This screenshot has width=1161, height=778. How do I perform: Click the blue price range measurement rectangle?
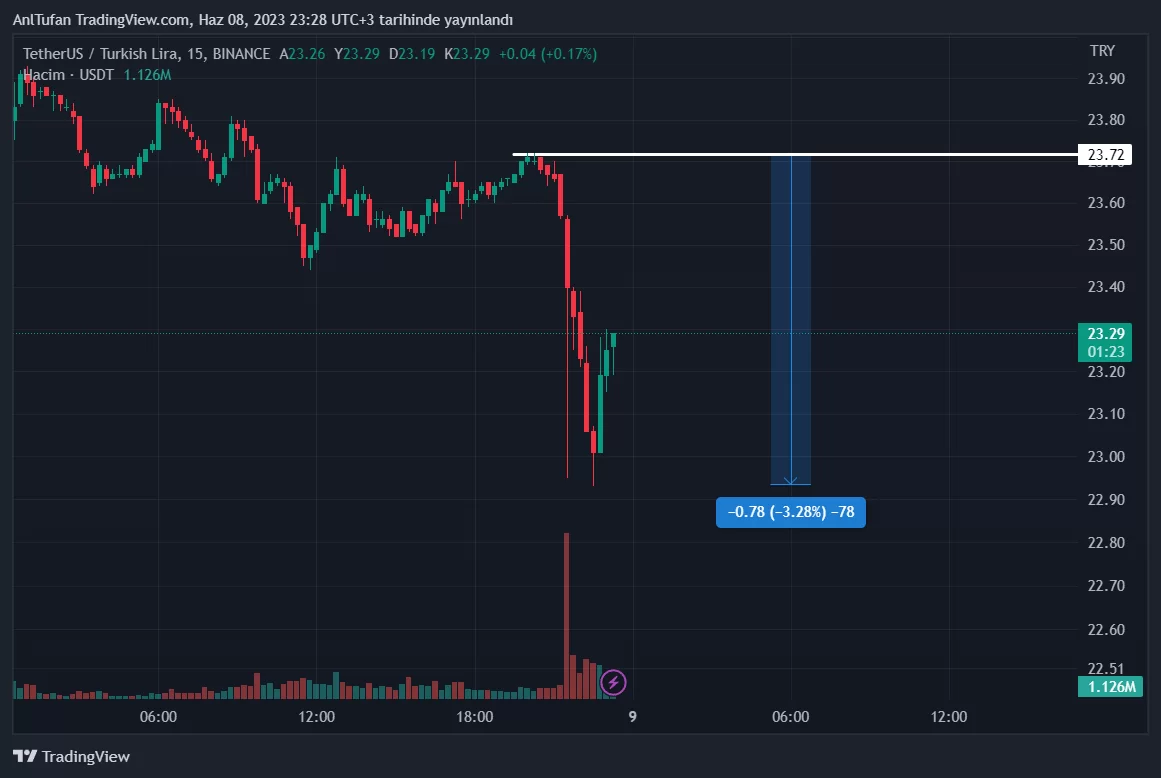790,320
